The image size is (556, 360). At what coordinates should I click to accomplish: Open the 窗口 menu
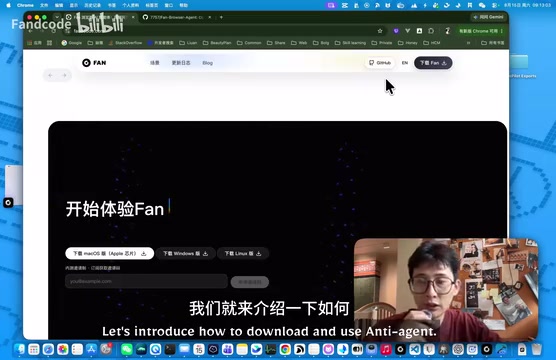pyautogui.click(x=169, y=5)
